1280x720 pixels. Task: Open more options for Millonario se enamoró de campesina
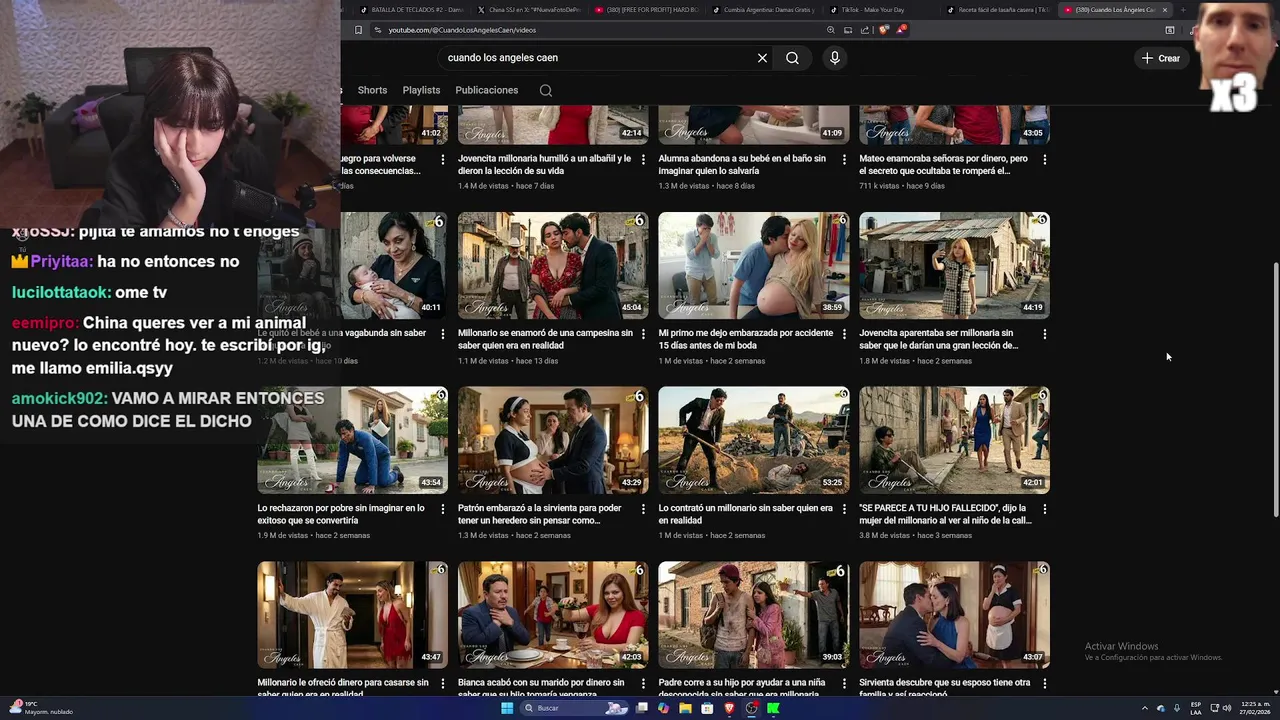643,334
